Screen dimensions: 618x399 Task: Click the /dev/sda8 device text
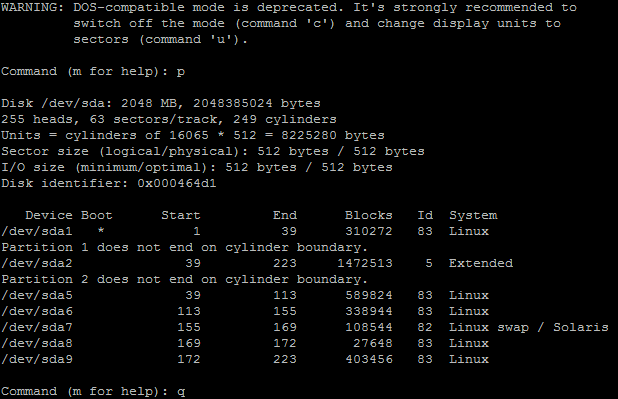(37, 343)
